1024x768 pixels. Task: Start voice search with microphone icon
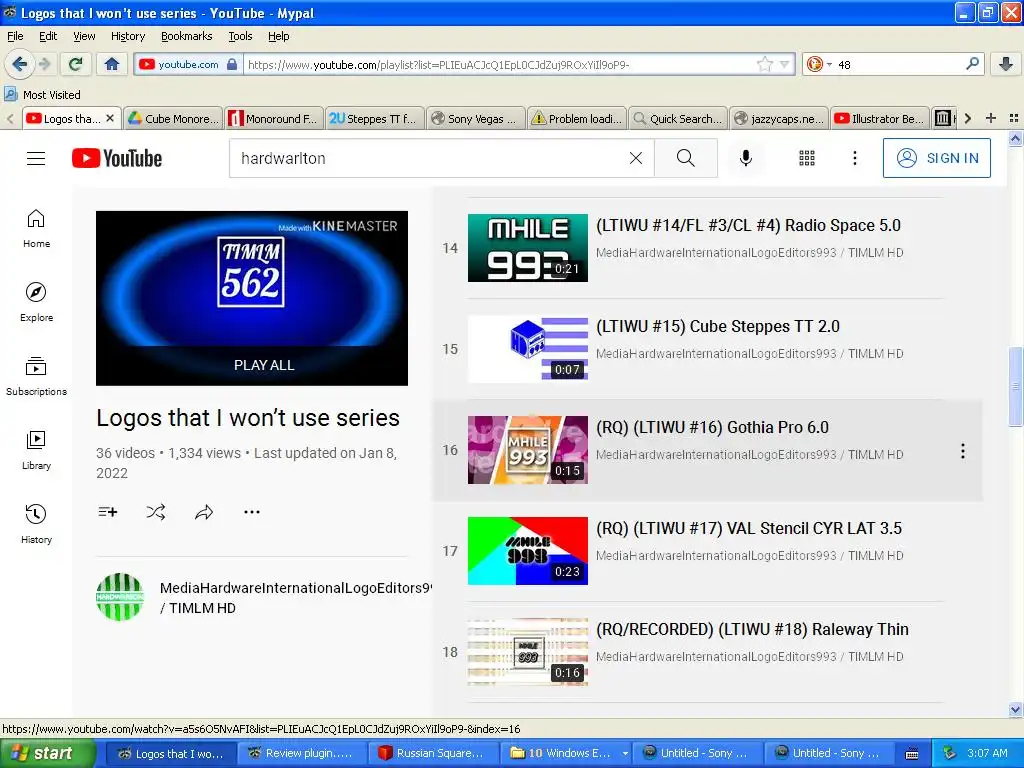pos(746,158)
